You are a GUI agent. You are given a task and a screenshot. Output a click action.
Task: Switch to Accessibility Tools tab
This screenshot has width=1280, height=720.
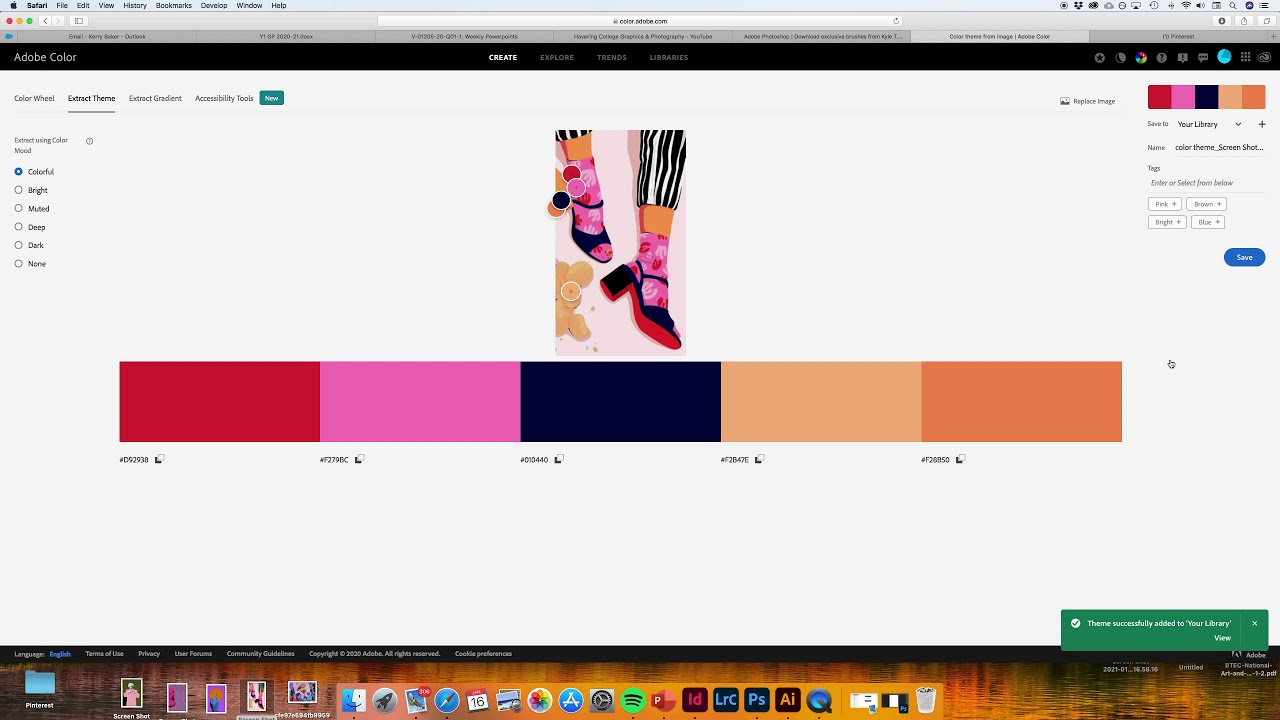pyautogui.click(x=224, y=98)
